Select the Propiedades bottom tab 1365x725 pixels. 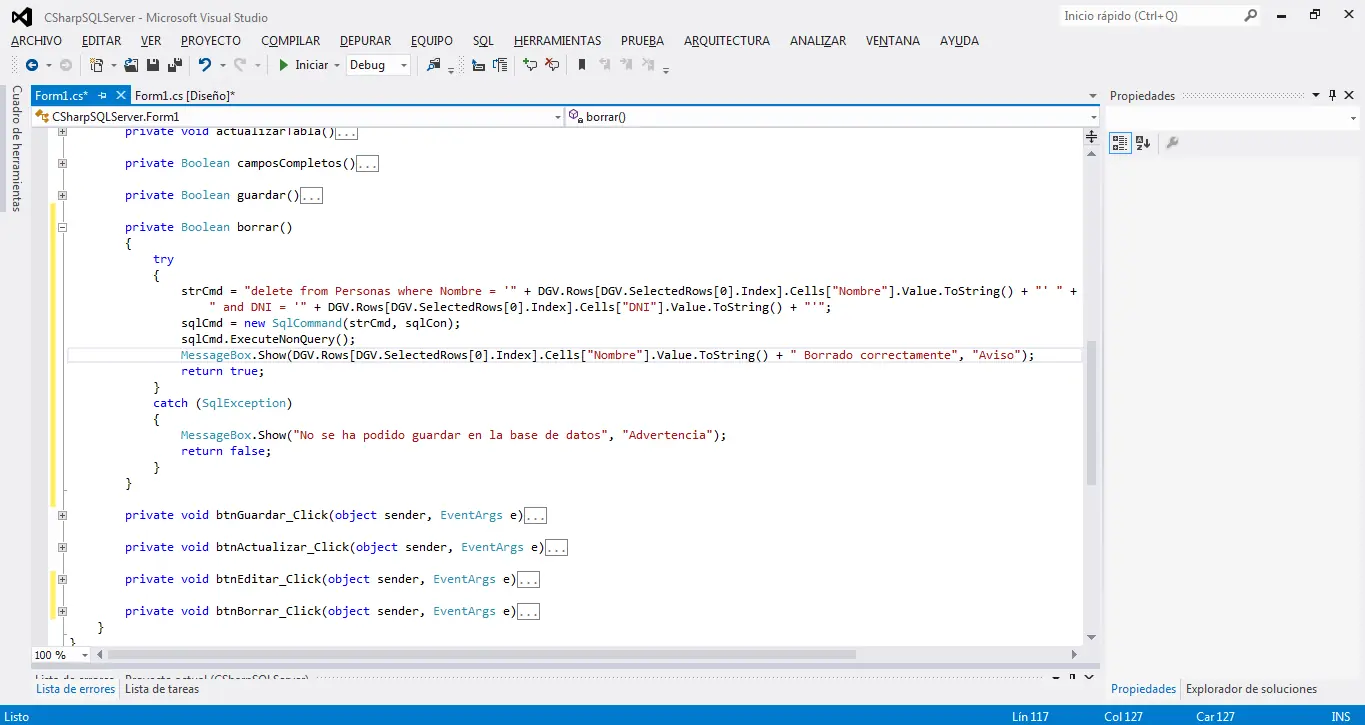pyautogui.click(x=1143, y=689)
